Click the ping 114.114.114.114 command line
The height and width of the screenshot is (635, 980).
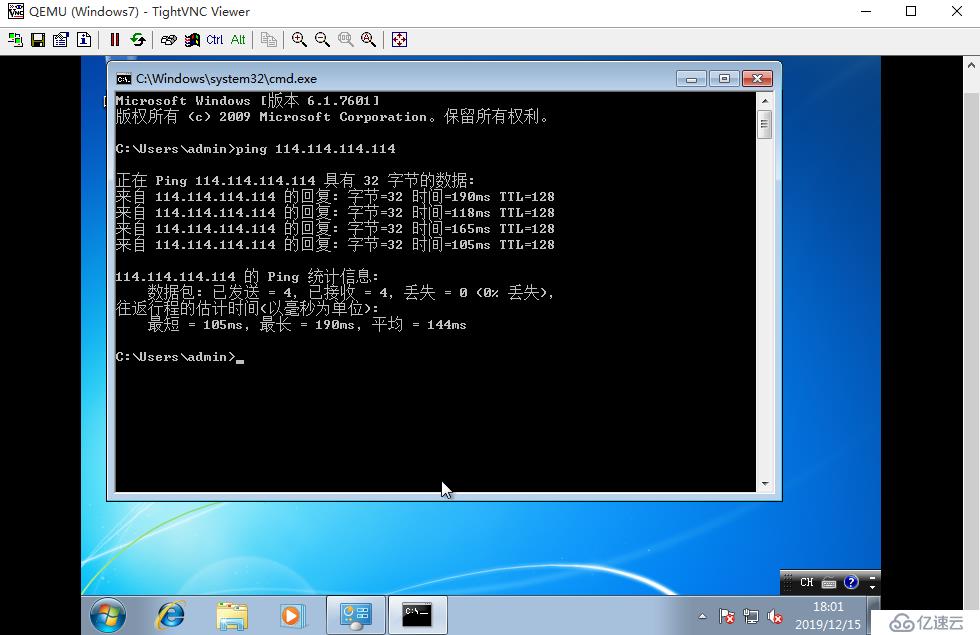256,149
